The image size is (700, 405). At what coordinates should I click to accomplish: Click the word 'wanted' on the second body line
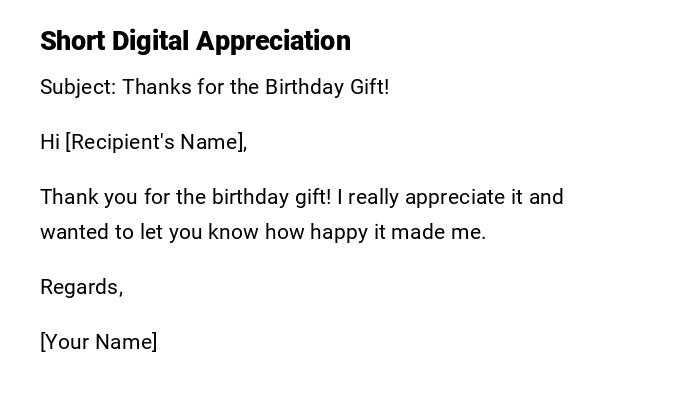[73, 232]
